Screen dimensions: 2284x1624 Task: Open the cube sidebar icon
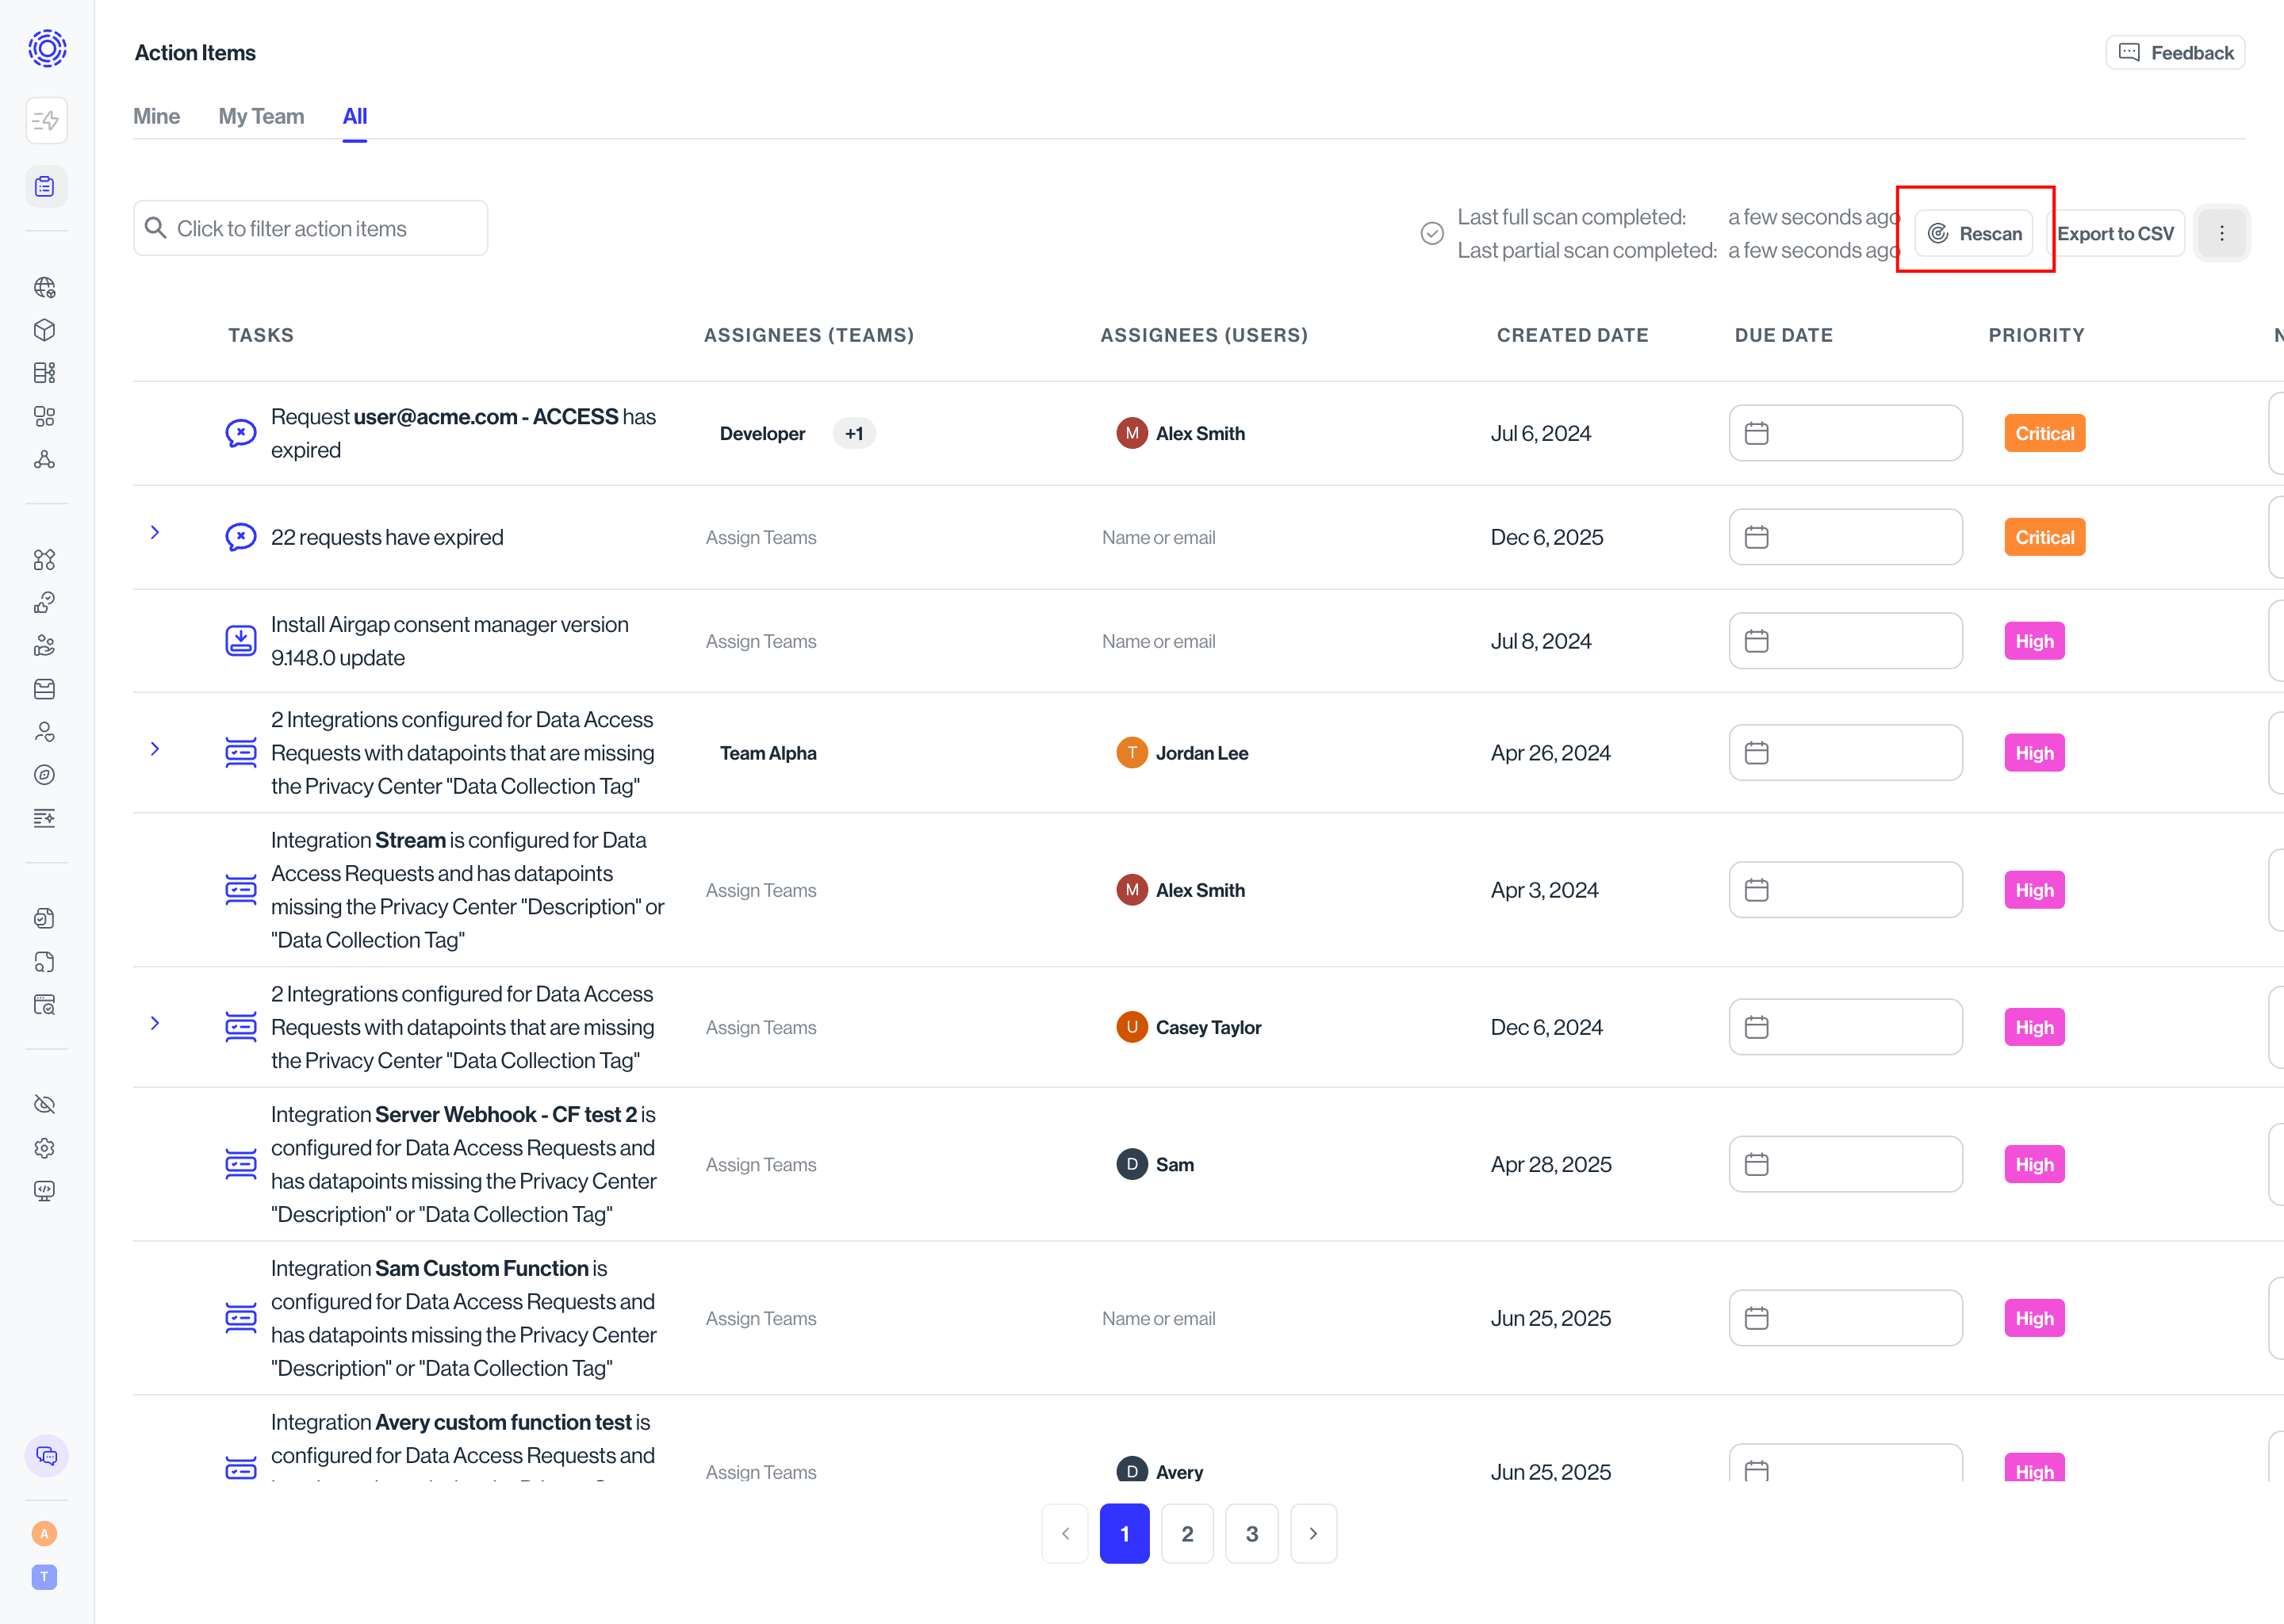[44, 330]
